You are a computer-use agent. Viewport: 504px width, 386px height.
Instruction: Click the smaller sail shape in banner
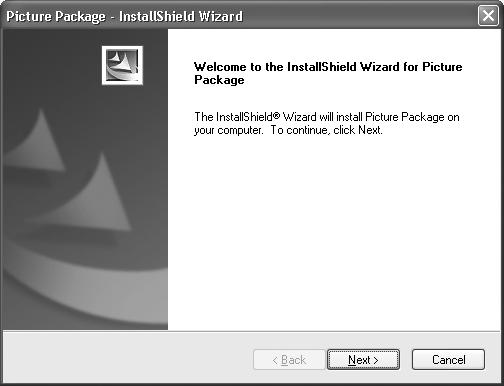pyautogui.click(x=38, y=142)
